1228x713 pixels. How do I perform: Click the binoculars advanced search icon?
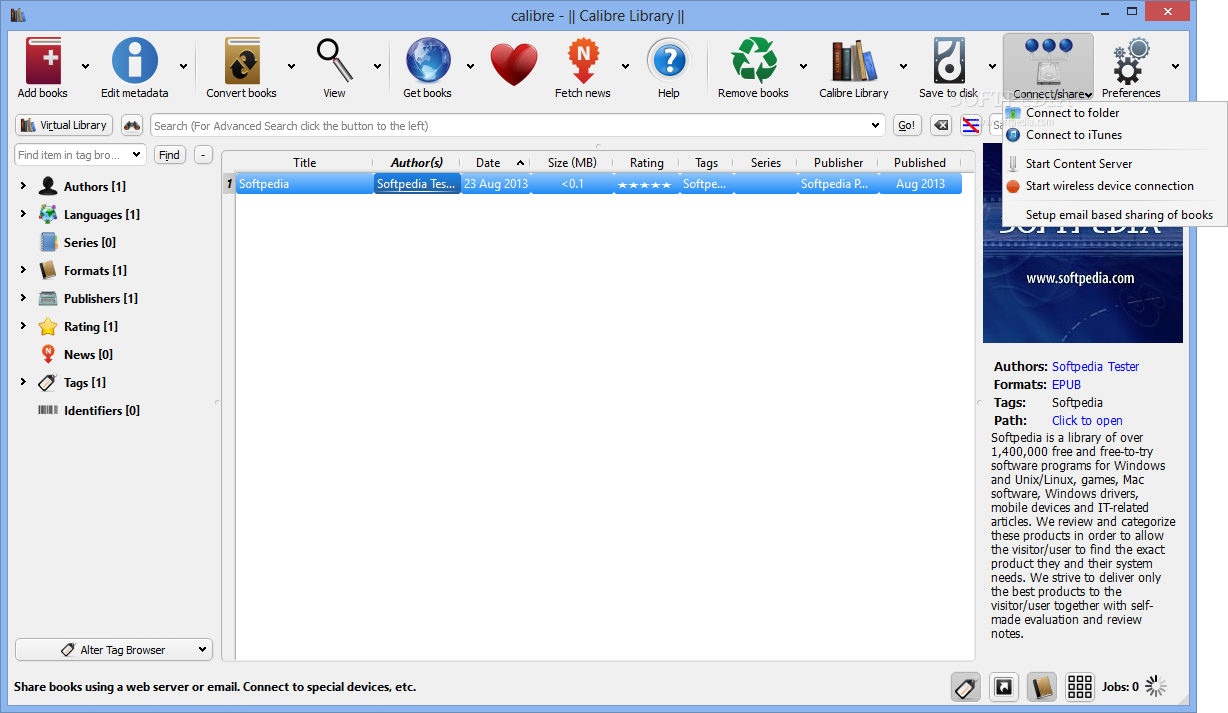tap(132, 125)
